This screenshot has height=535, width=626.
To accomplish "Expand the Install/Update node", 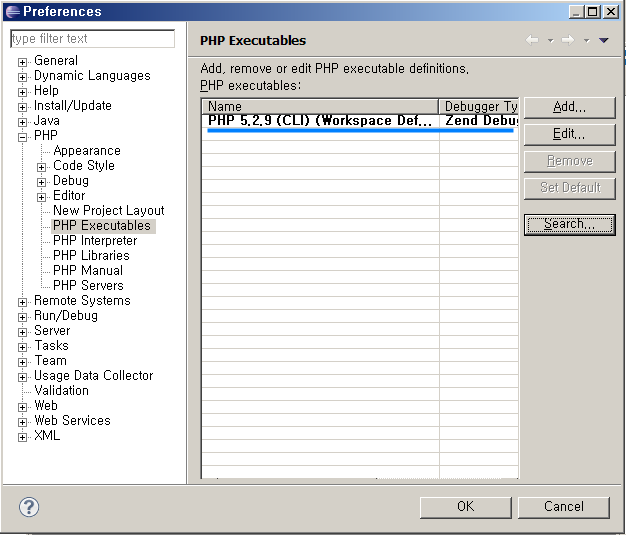I will pos(22,107).
